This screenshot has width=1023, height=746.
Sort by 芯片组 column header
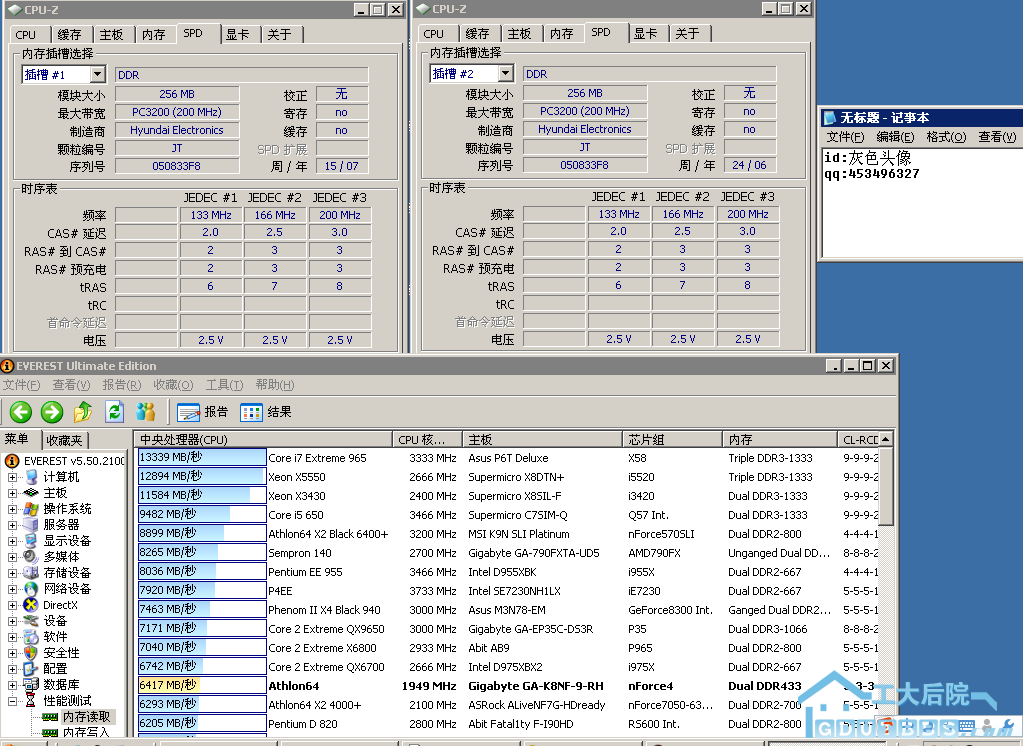672,440
